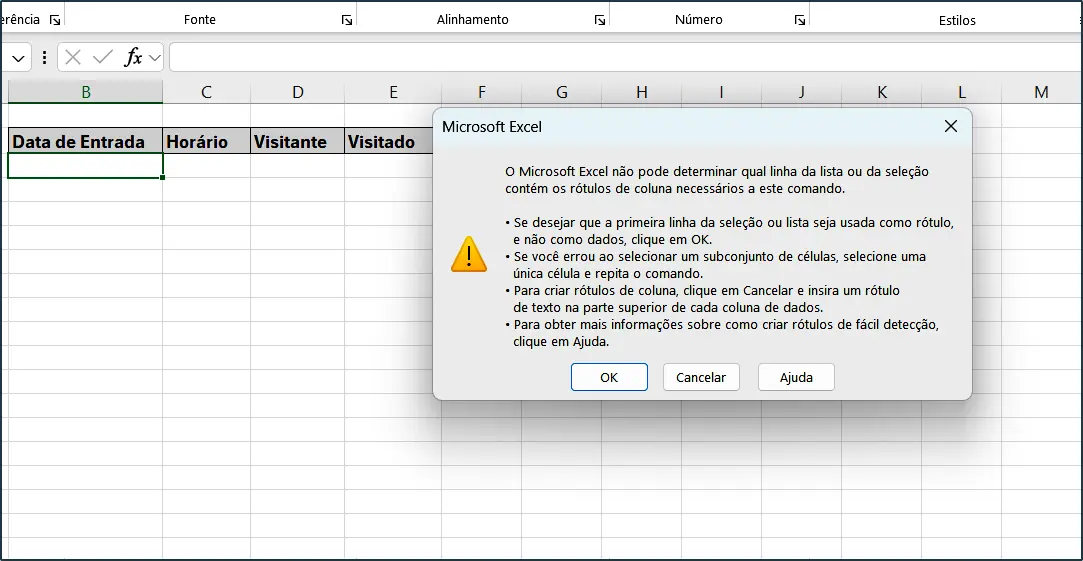Image resolution: width=1083 pixels, height=561 pixels.
Task: Open the Alinhamento dialog launcher
Action: click(600, 21)
